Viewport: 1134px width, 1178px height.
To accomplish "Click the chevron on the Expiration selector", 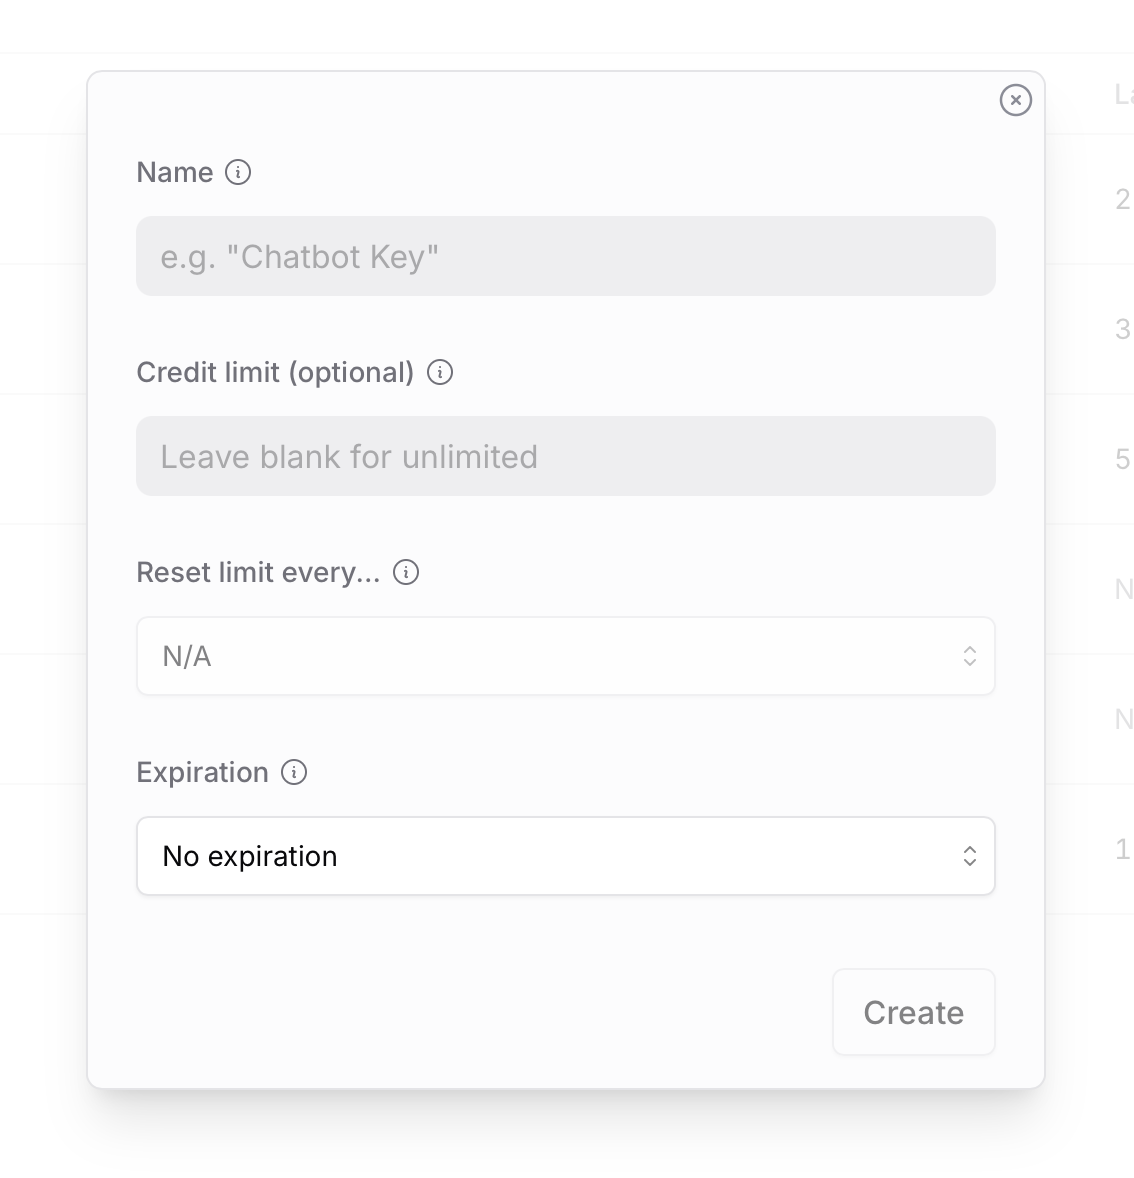I will tap(968, 856).
